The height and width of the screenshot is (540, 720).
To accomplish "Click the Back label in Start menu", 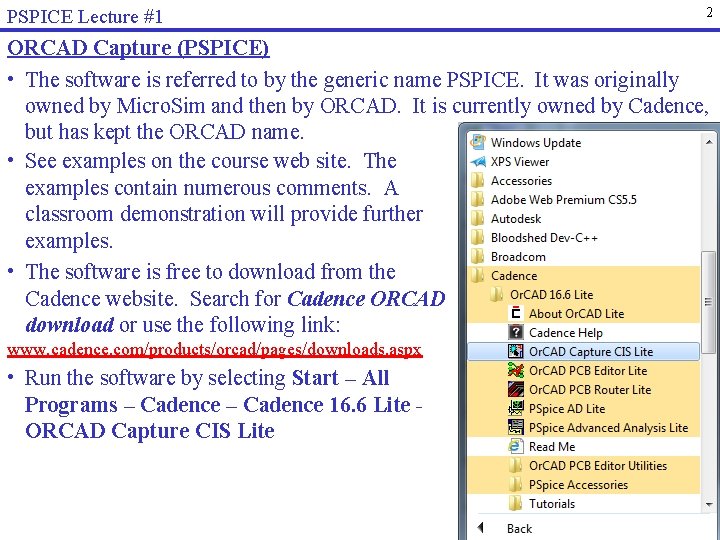I will (x=519, y=529).
